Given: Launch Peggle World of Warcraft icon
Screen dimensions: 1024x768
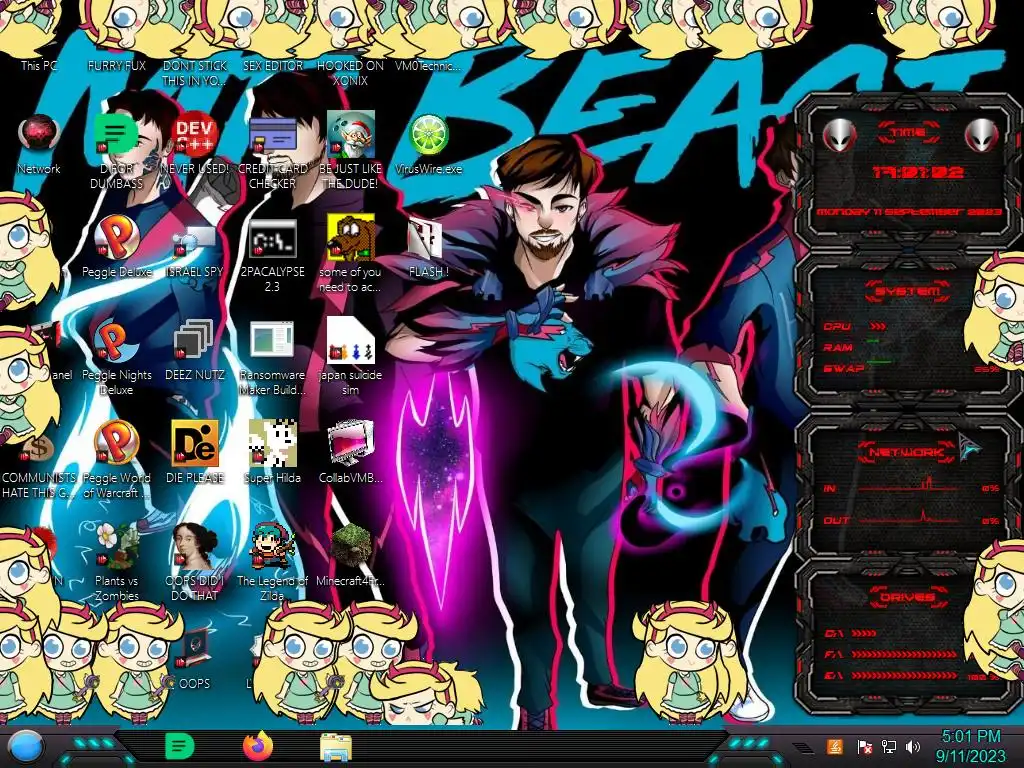Looking at the screenshot, I should click(x=116, y=443).
